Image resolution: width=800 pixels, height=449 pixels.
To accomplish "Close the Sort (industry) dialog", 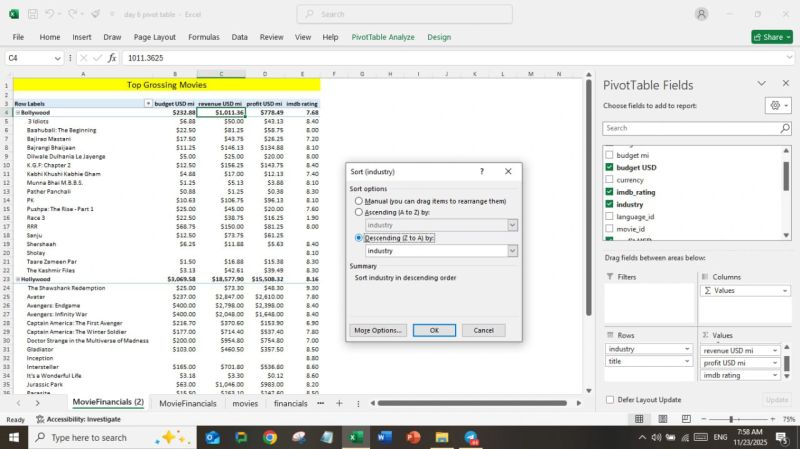I will (508, 171).
